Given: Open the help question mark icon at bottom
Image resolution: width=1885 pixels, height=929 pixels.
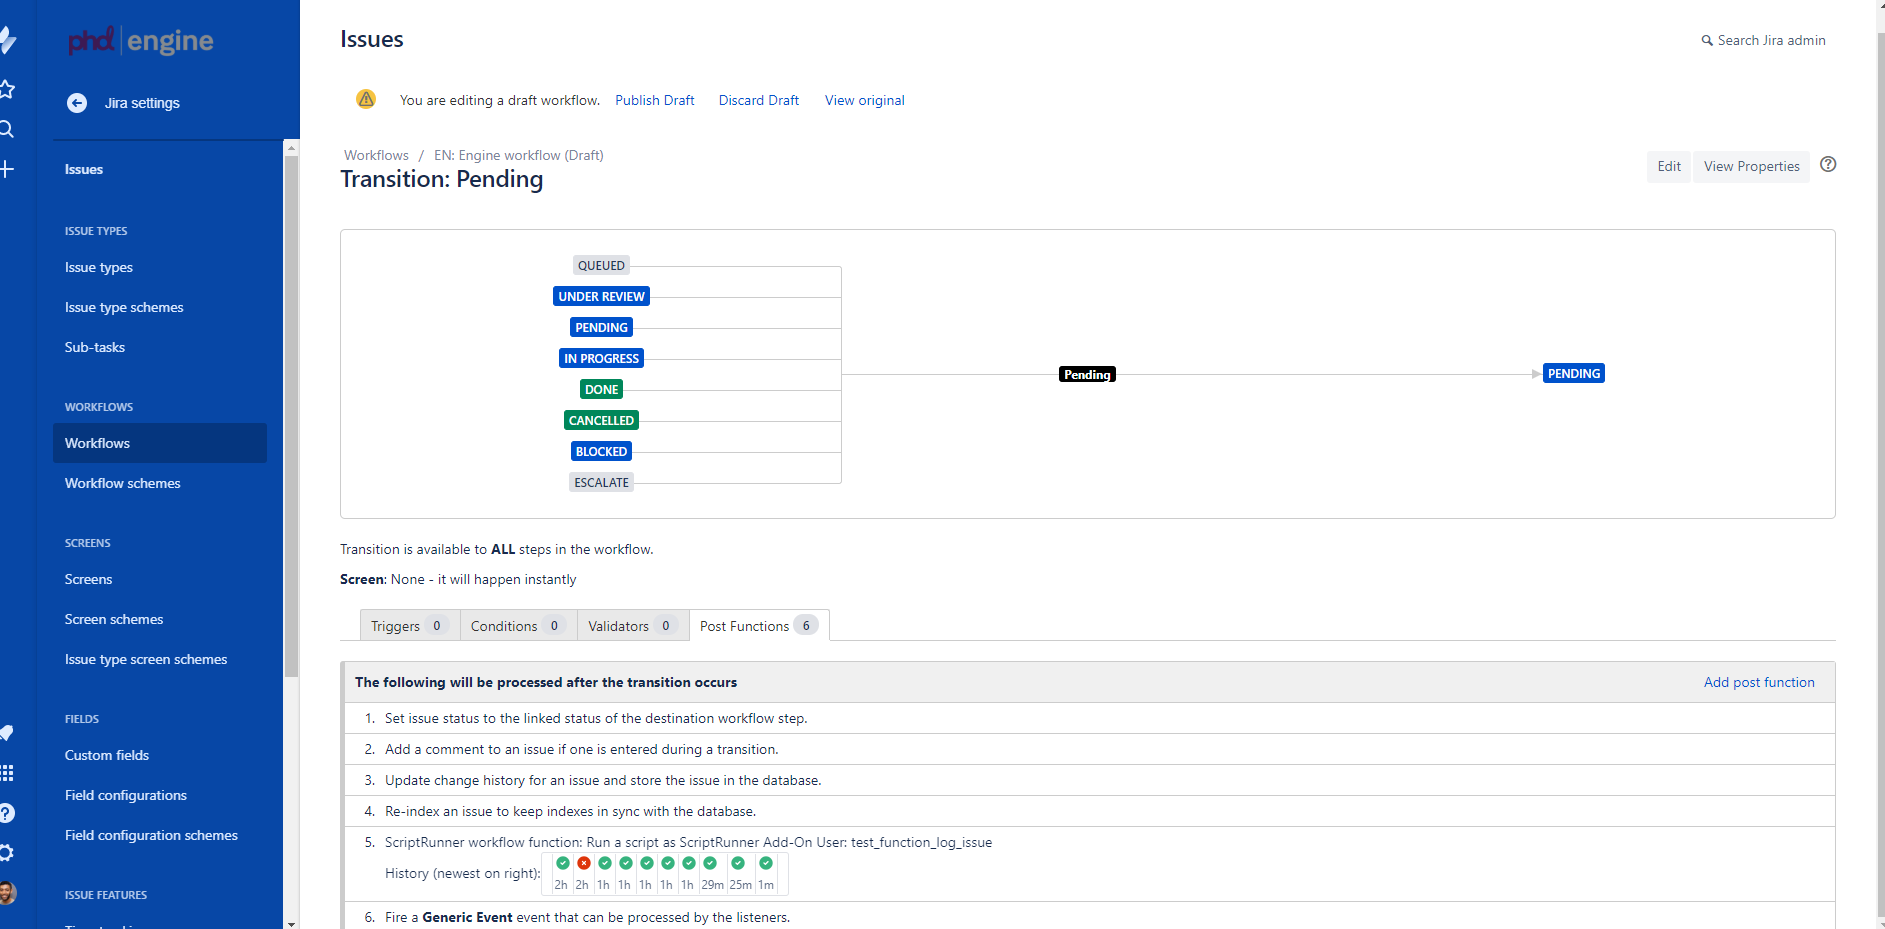Looking at the screenshot, I should [x=8, y=812].
